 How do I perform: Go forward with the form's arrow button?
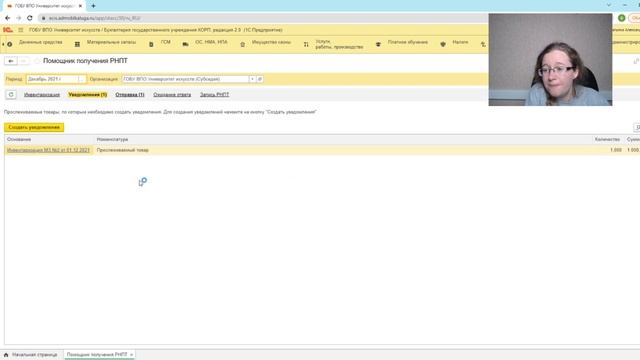[24, 61]
